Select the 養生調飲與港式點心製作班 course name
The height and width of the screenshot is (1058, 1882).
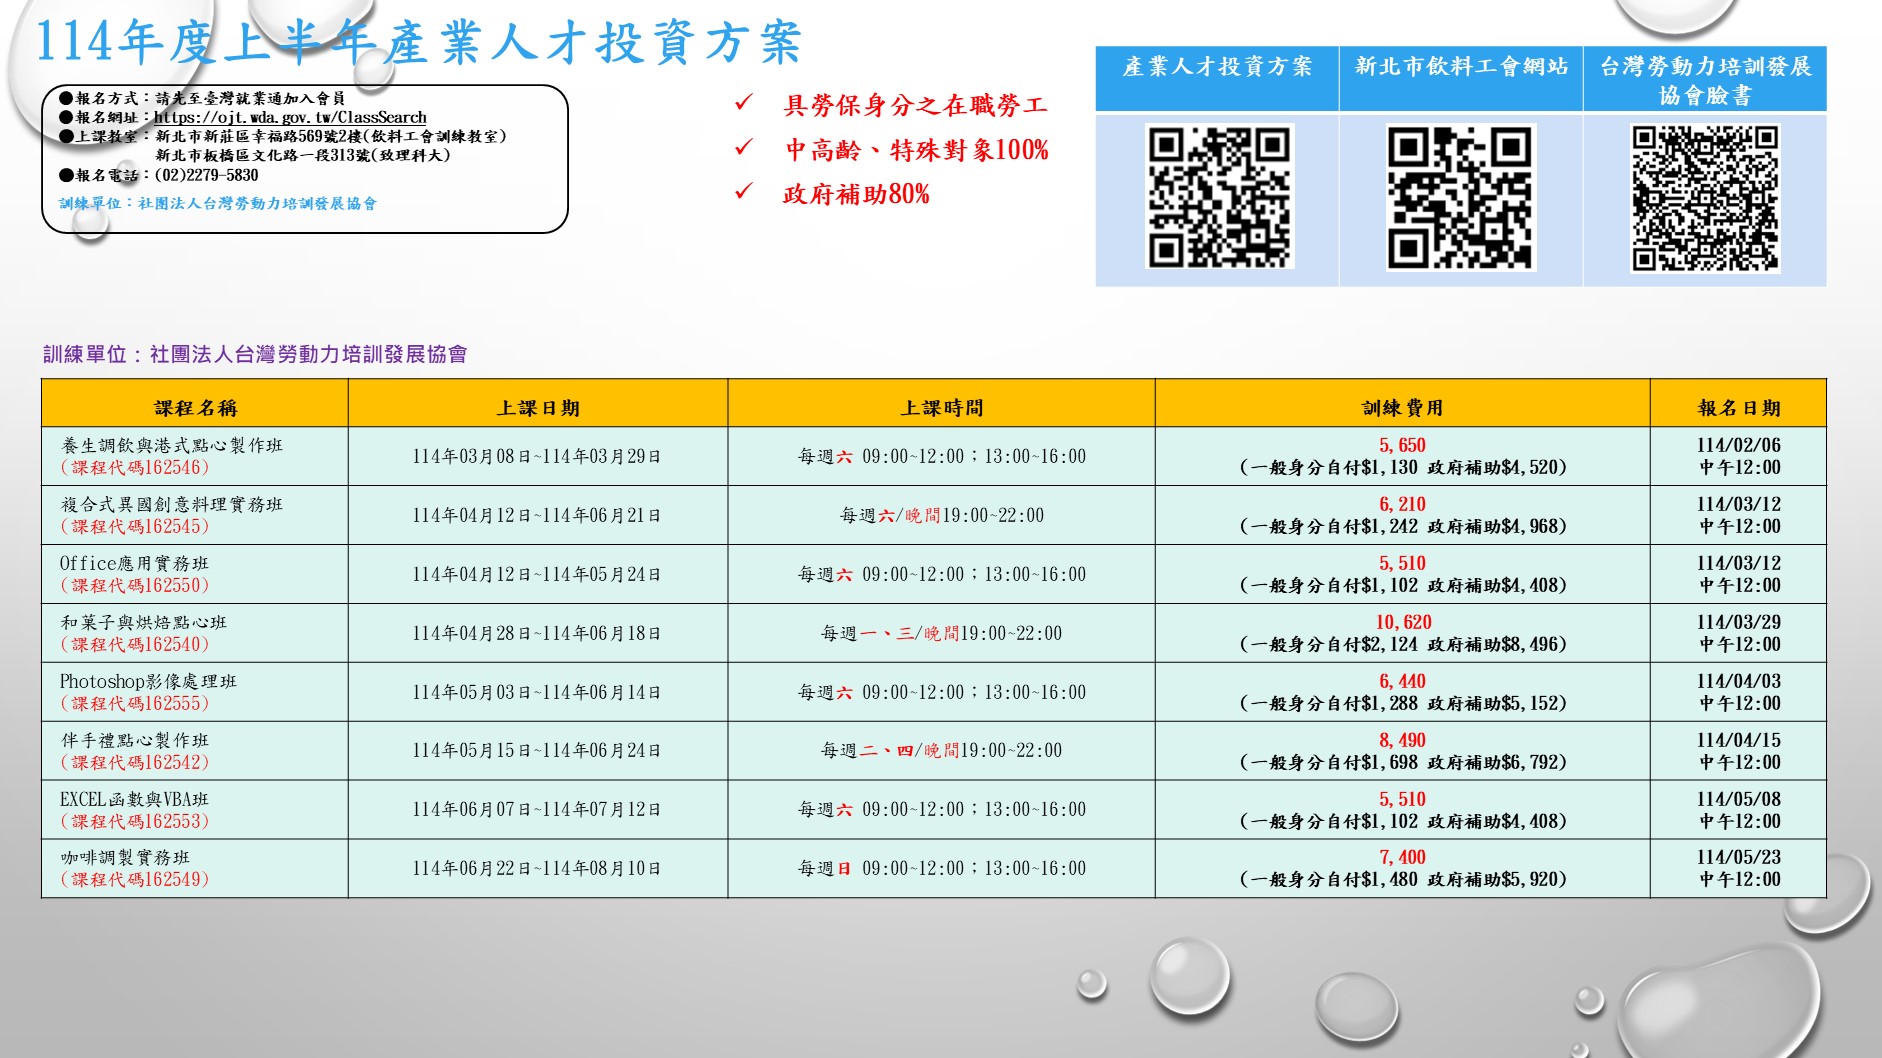pos(172,446)
